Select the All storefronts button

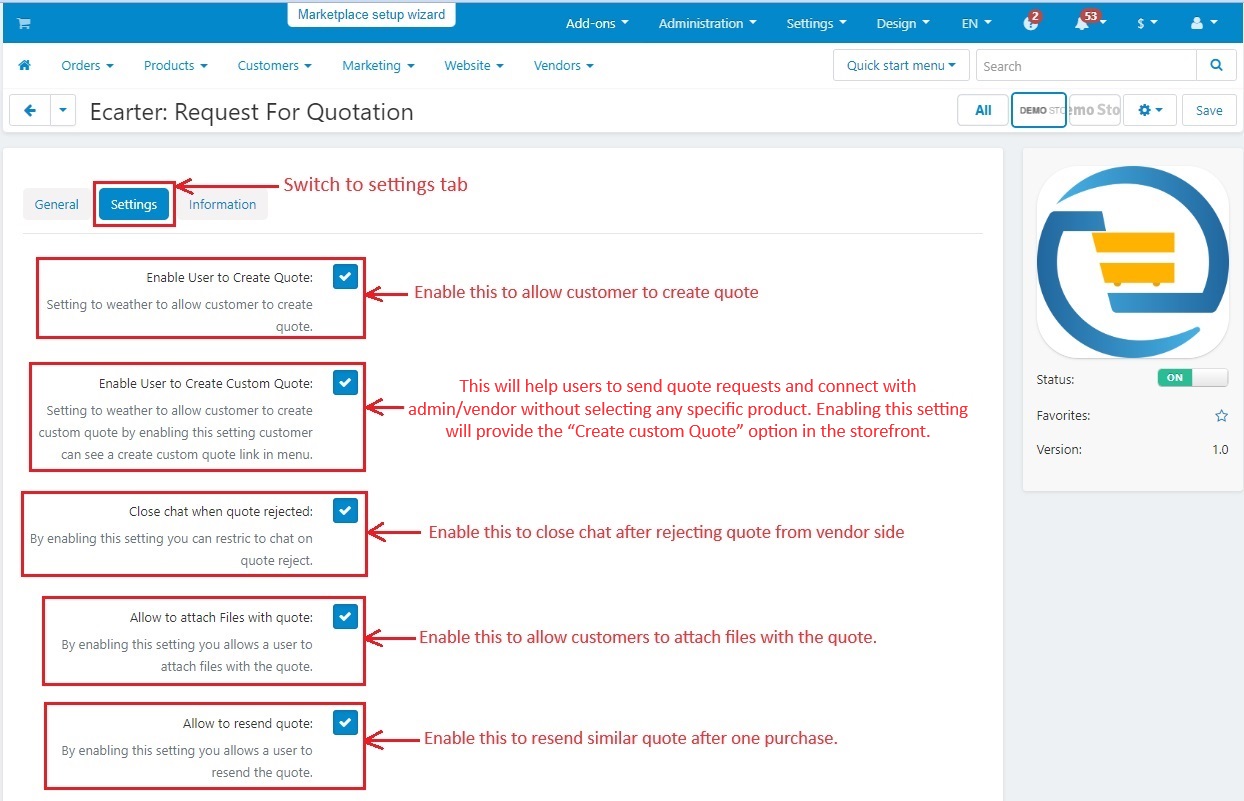point(983,110)
